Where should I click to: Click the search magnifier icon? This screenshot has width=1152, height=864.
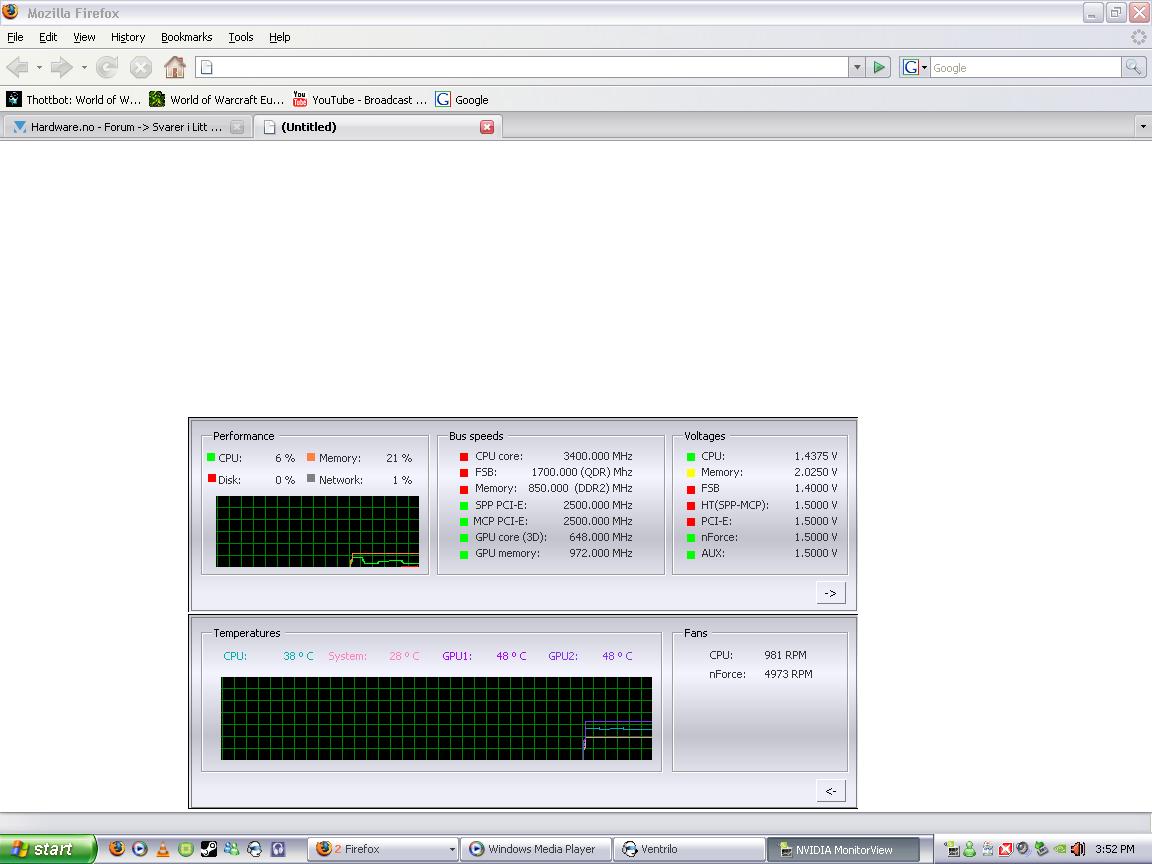coord(1134,68)
